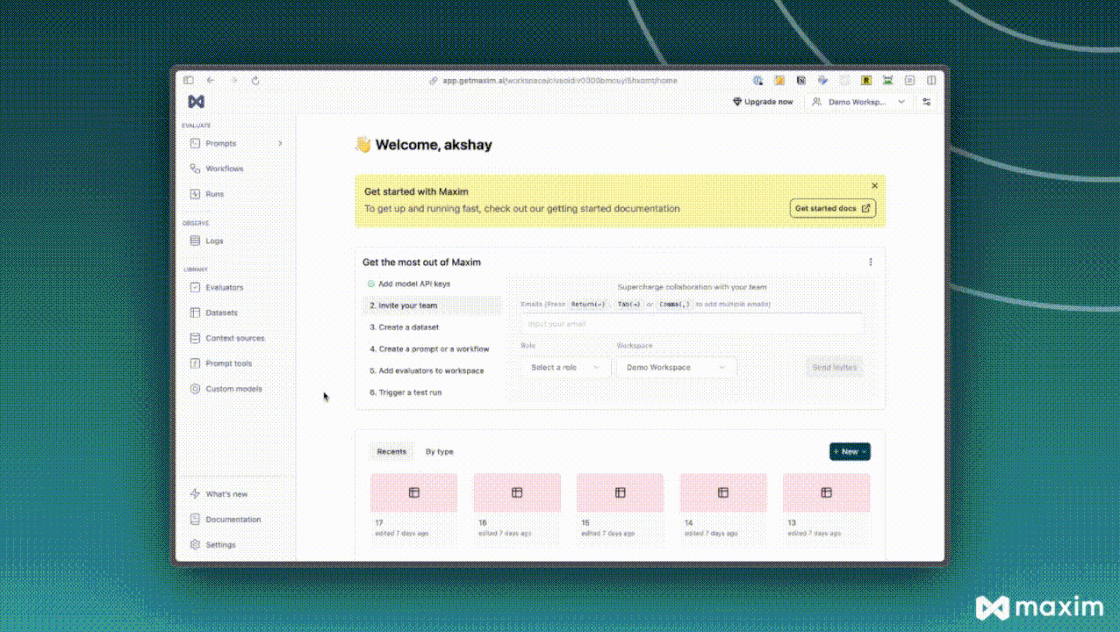Select step 2. Invite your team
The image size is (1120, 632).
[431, 306]
